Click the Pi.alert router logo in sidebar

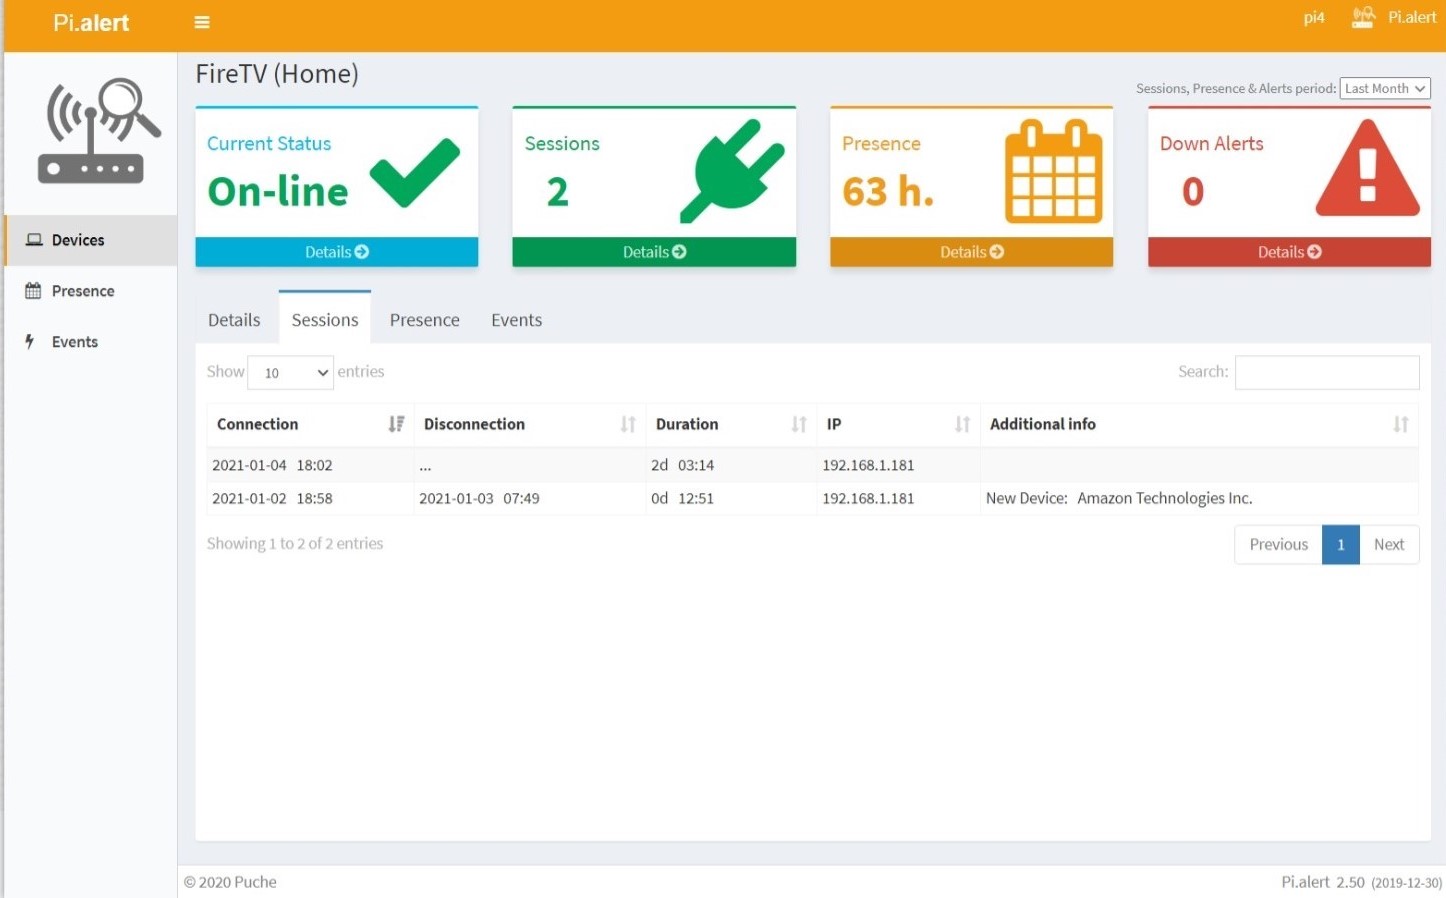pos(98,131)
